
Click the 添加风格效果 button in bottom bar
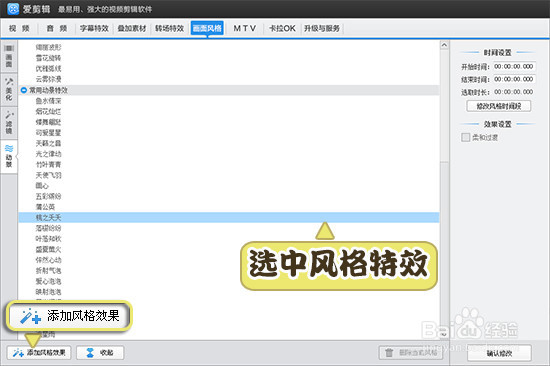point(39,353)
